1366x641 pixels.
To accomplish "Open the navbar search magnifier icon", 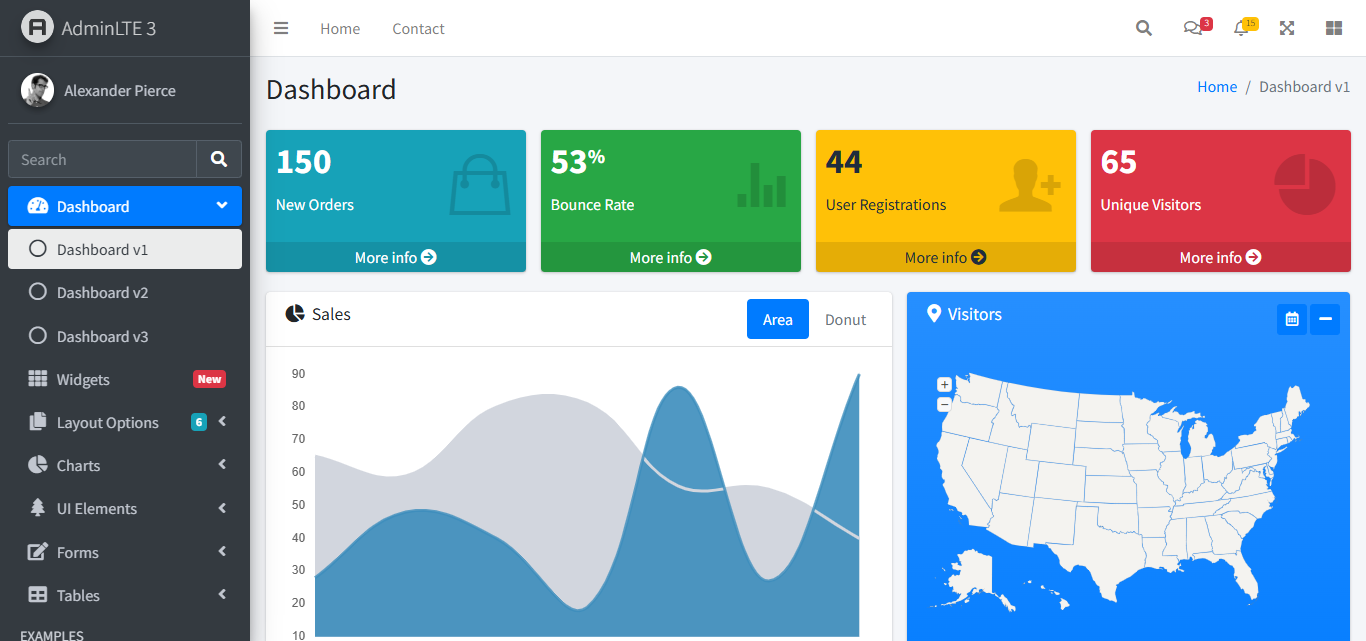I will [1144, 28].
